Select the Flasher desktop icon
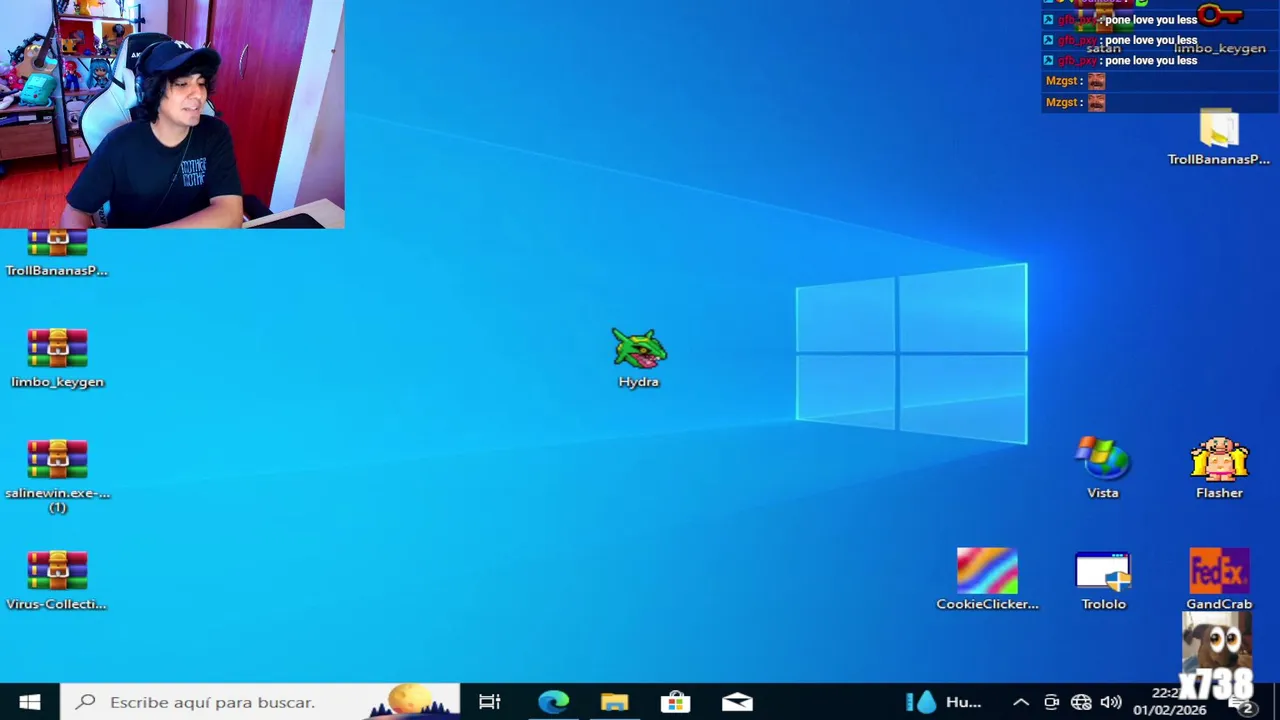1280x720 pixels. (x=1219, y=467)
